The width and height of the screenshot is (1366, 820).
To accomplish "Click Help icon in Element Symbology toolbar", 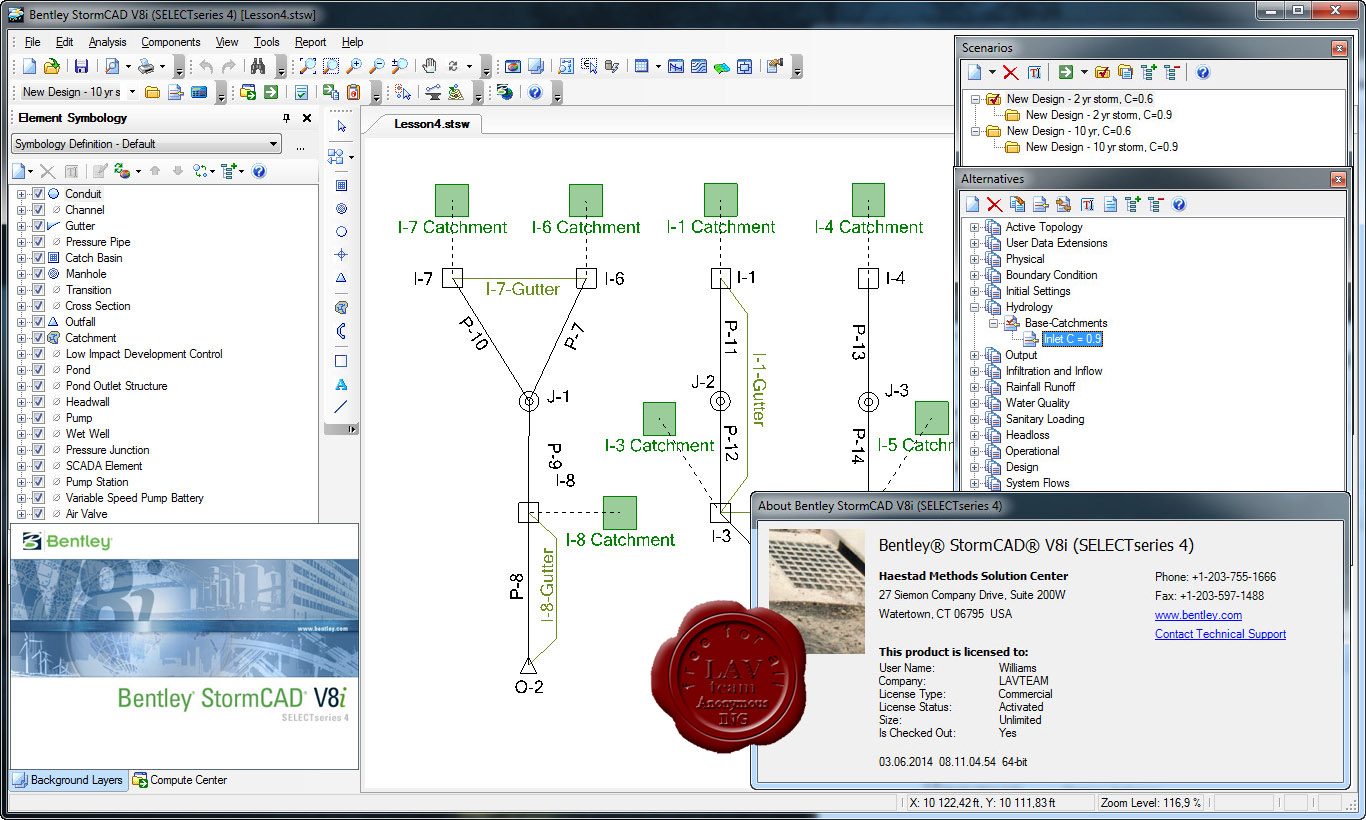I will (x=259, y=172).
